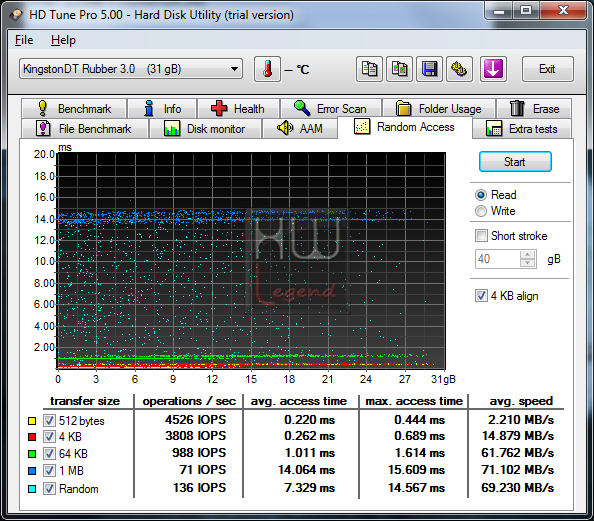Minimize the HD Tune Pro window
Viewport: 594px width, 521px height.
(x=499, y=10)
